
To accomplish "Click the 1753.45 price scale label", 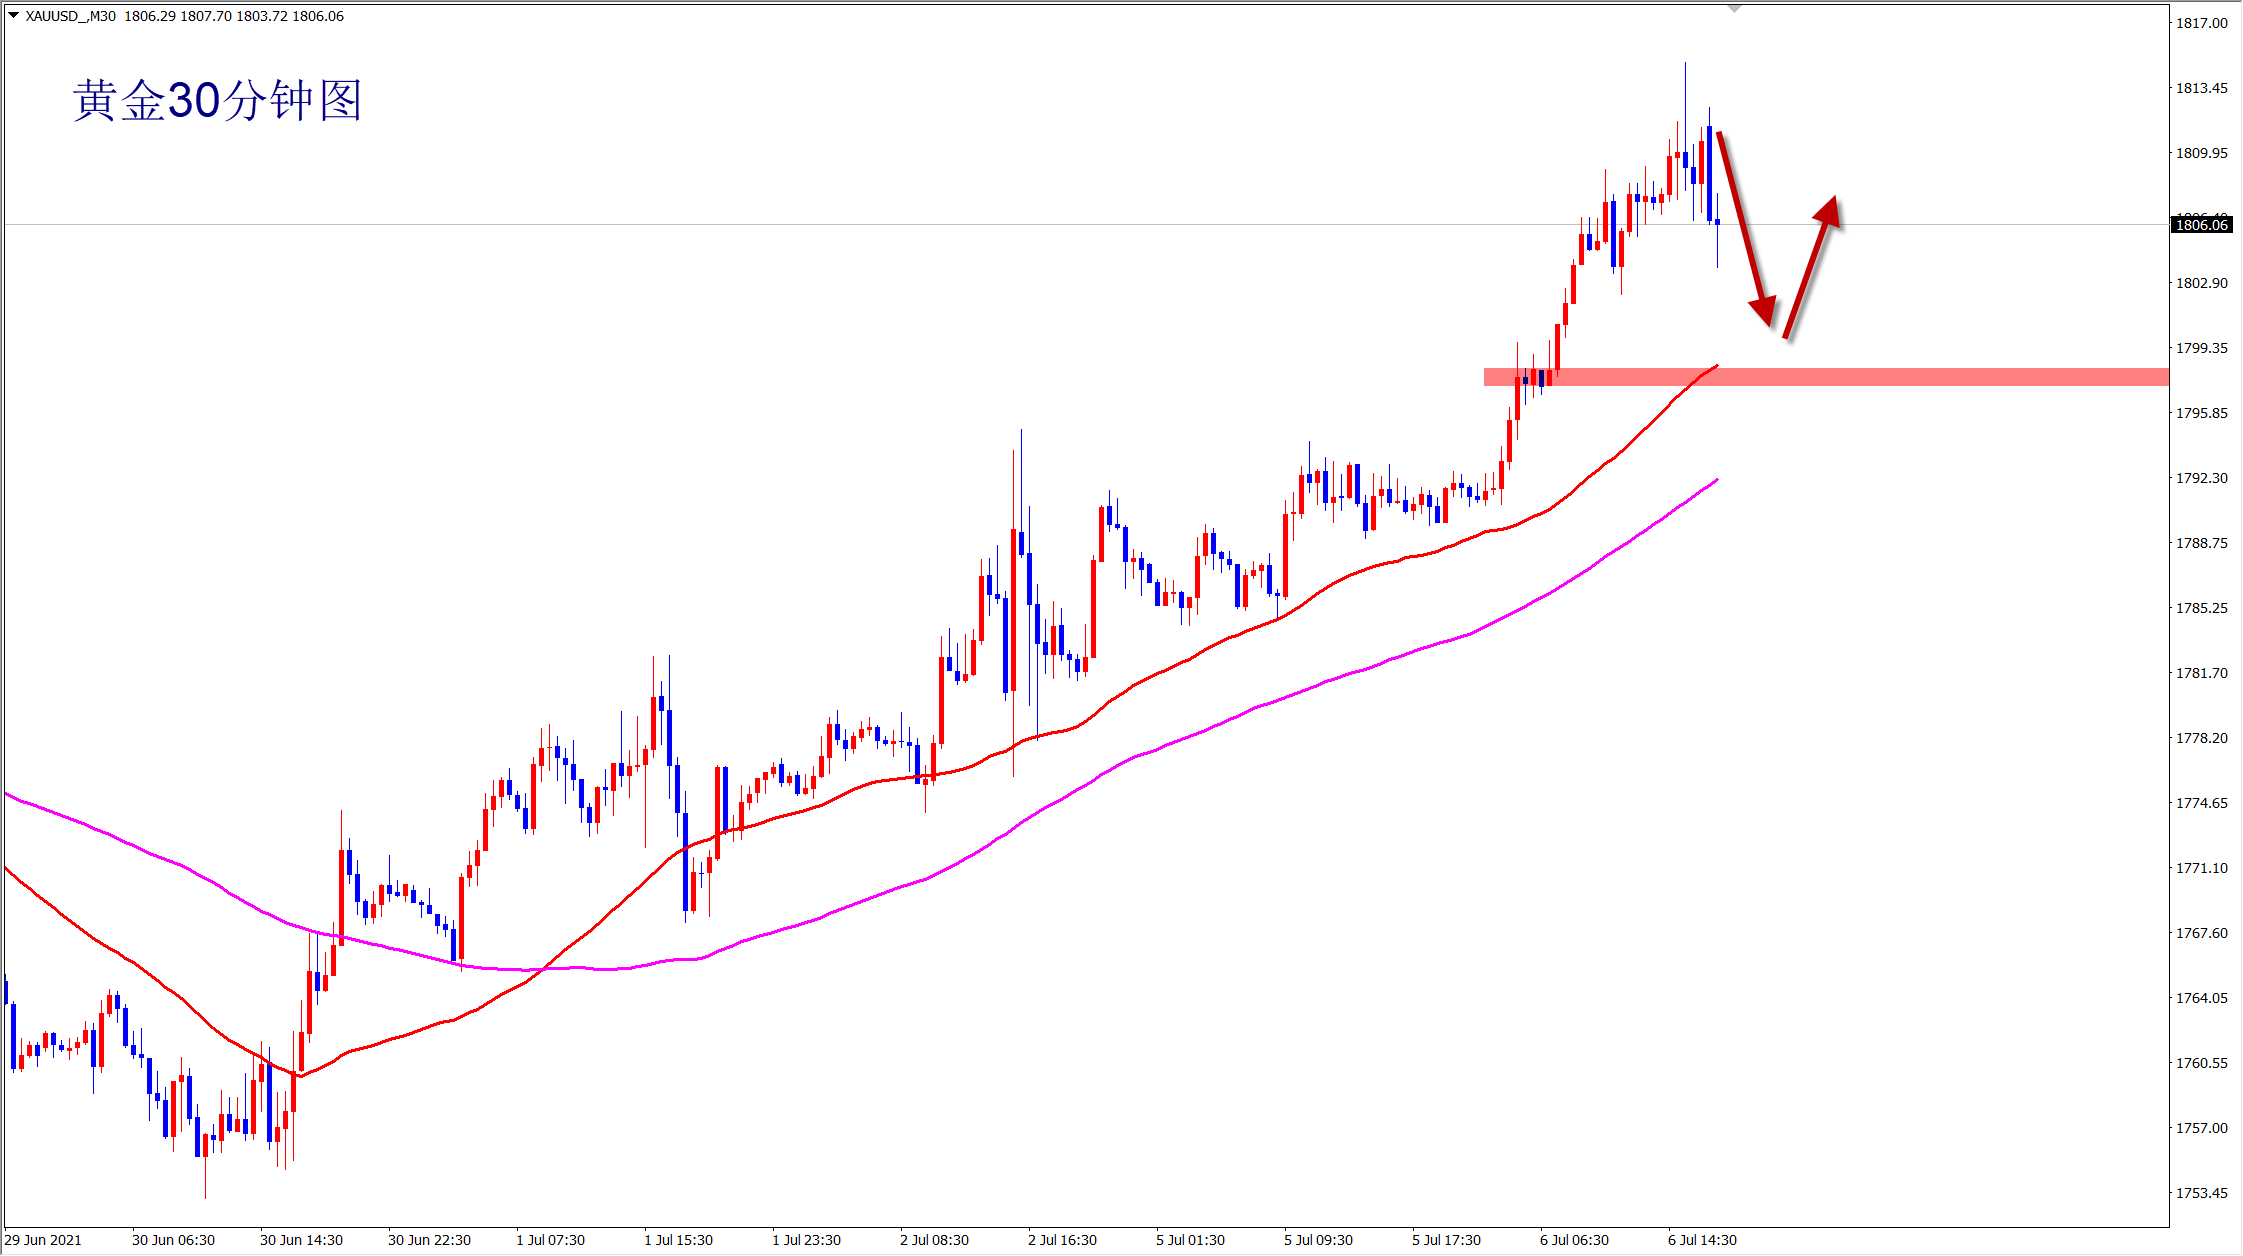I will [2201, 1193].
